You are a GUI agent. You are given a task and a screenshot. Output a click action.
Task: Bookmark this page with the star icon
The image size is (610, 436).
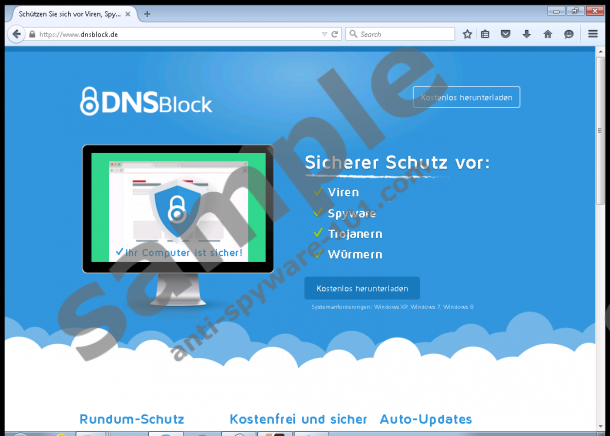[467, 34]
